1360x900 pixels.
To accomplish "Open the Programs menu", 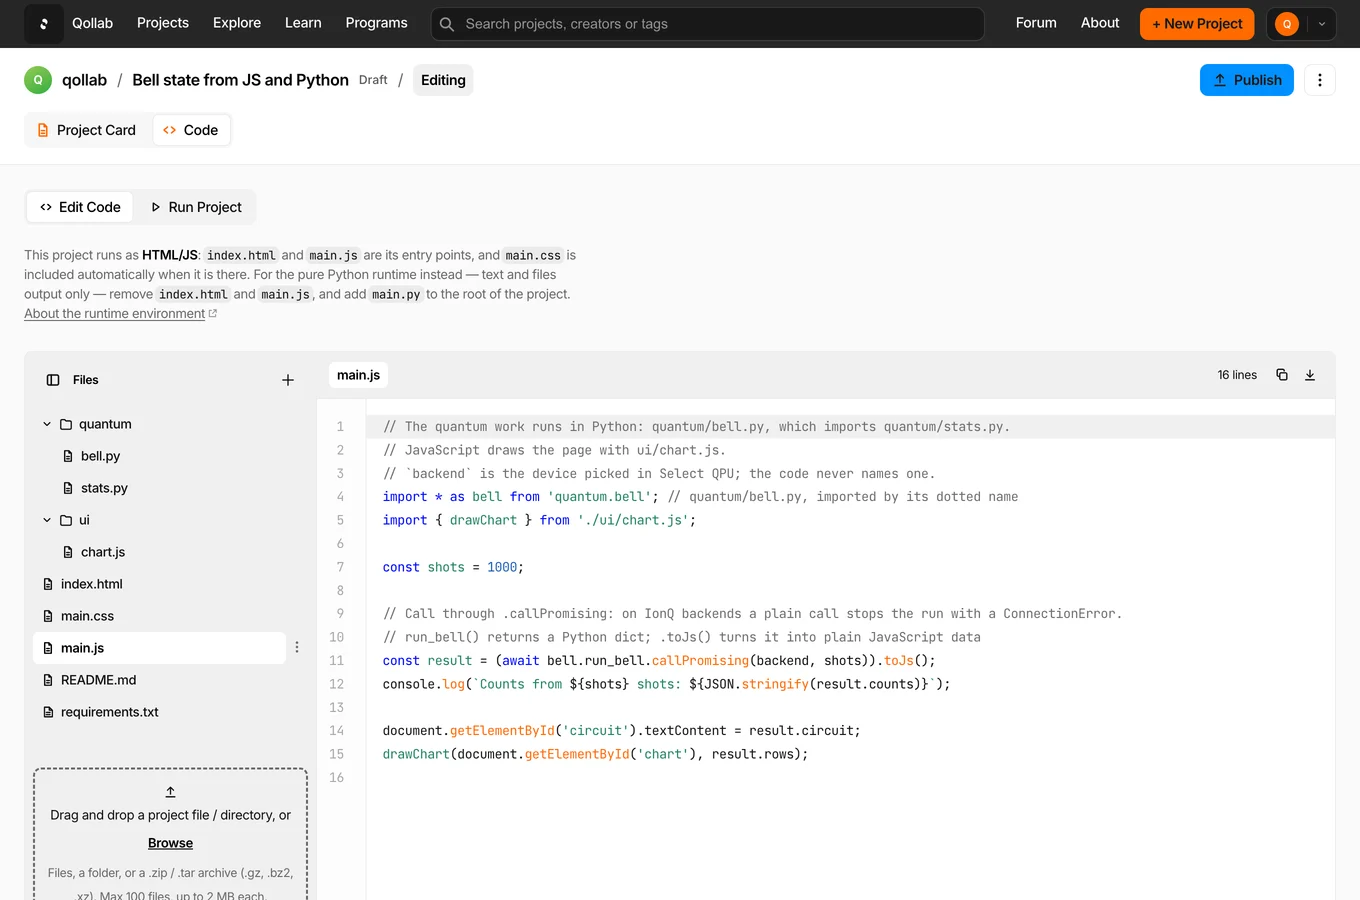I will click(376, 23).
